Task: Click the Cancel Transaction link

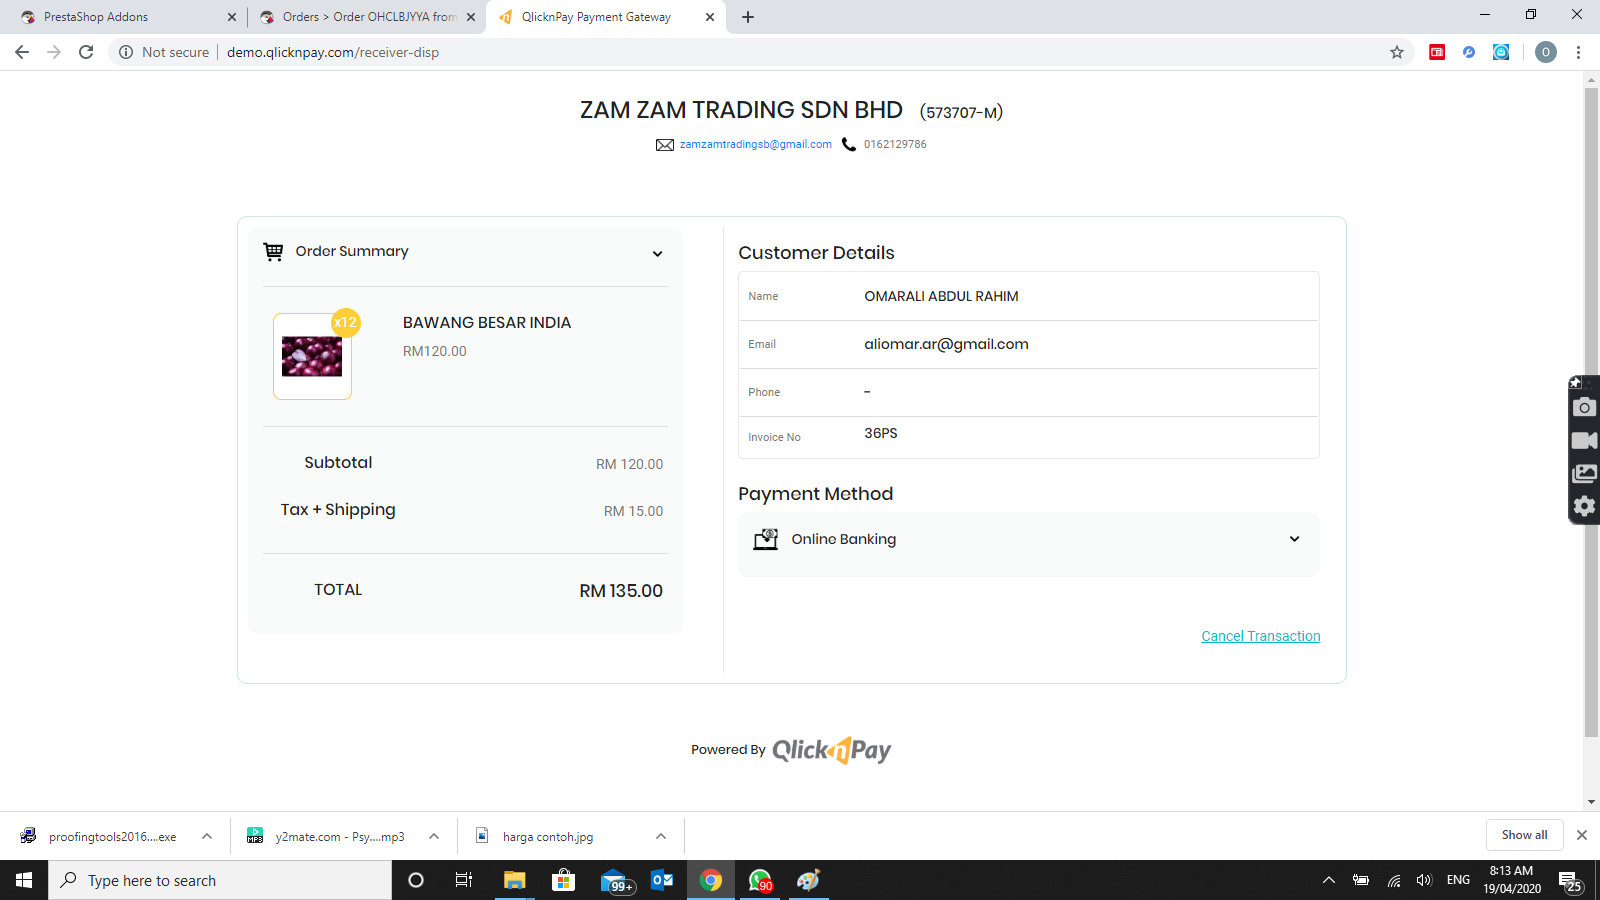Action: click(1261, 636)
